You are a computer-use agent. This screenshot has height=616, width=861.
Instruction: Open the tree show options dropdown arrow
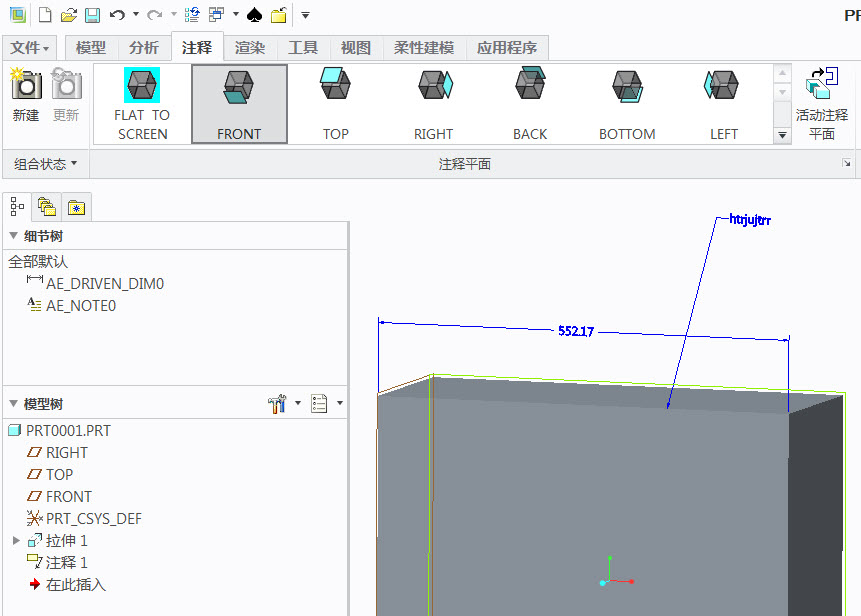tap(340, 403)
